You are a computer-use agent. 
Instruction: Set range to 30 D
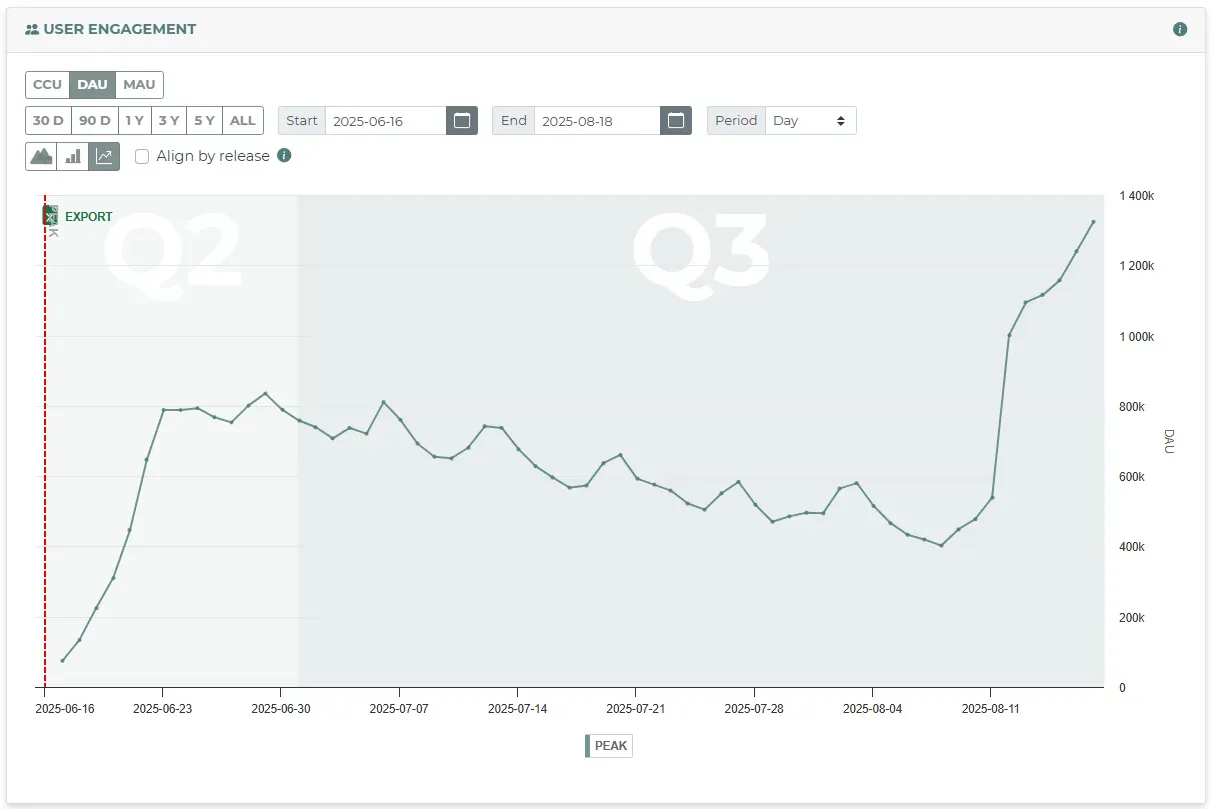(x=48, y=121)
